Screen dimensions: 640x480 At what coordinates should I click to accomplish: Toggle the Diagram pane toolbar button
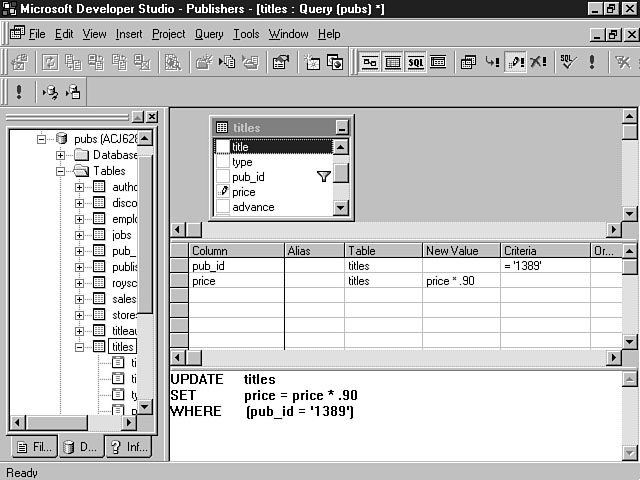click(x=370, y=62)
